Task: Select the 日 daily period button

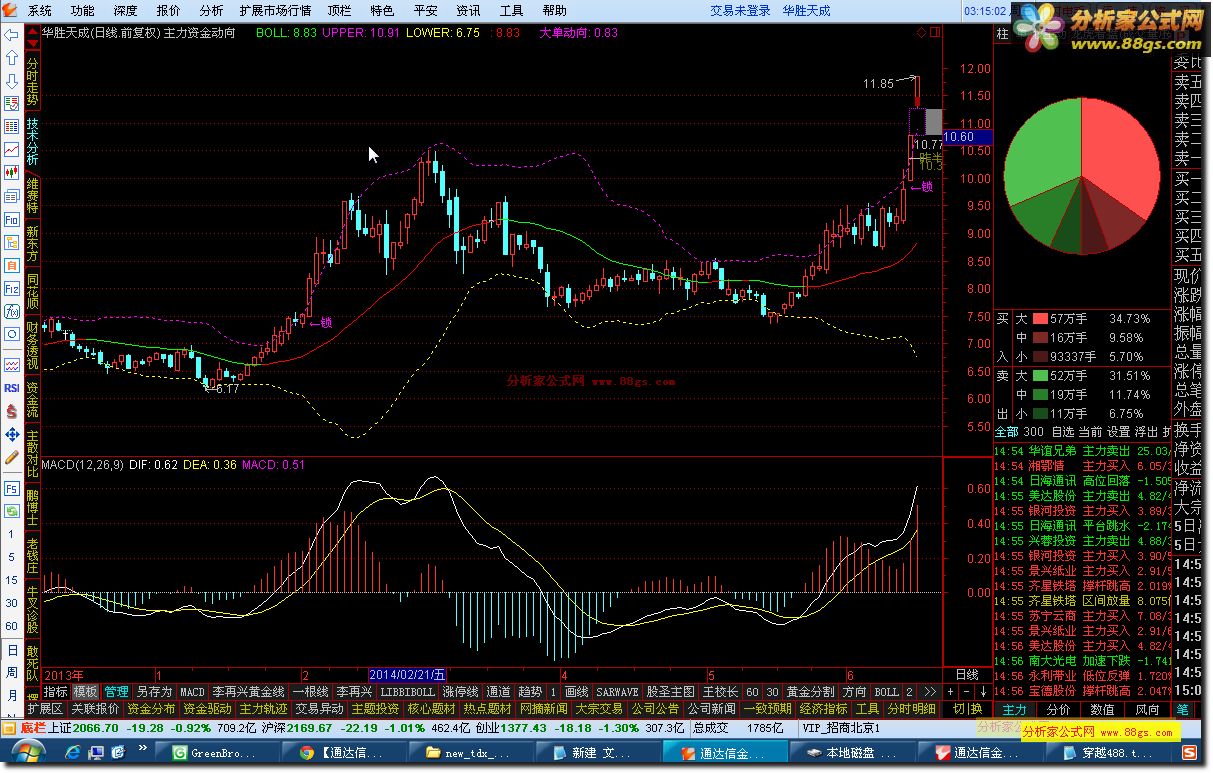Action: (11, 650)
